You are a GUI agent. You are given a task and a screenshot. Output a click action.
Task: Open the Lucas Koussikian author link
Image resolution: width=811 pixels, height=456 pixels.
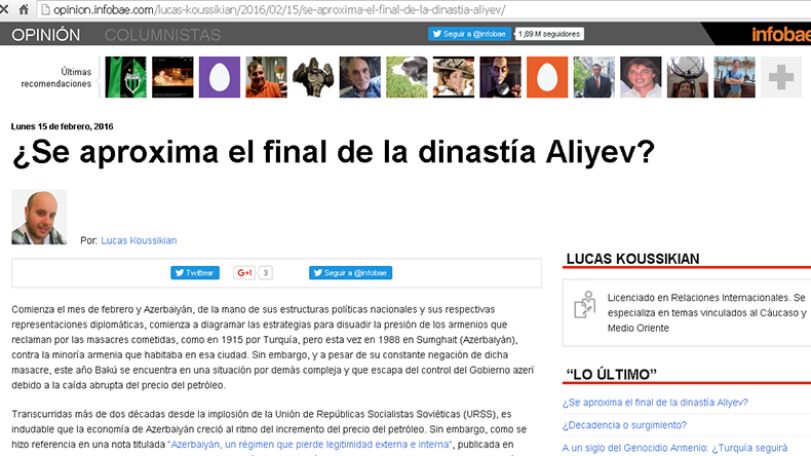pyautogui.click(x=139, y=240)
